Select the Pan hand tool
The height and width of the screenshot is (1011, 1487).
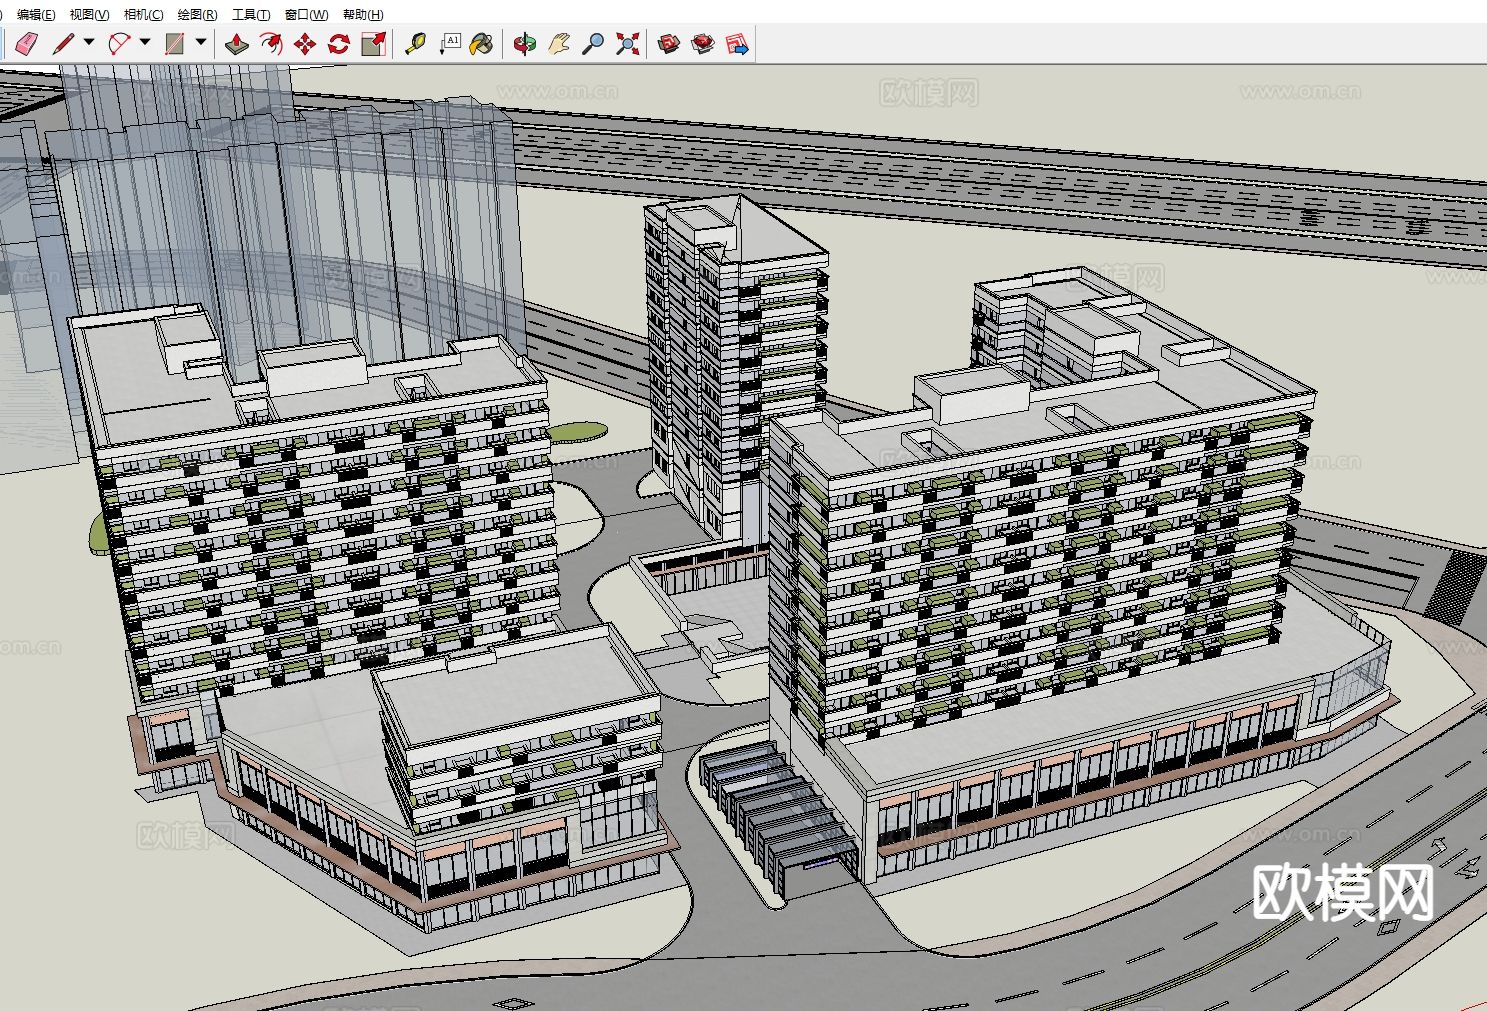pyautogui.click(x=559, y=44)
